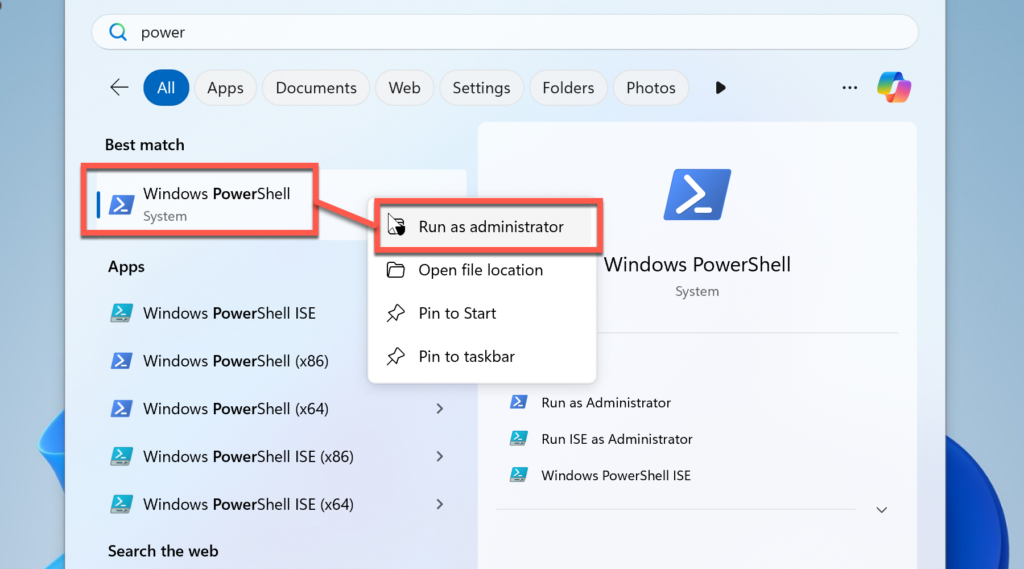This screenshot has width=1024, height=569.
Task: Expand Windows PowerShell ISE (x86) chevron
Action: [x=440, y=456]
